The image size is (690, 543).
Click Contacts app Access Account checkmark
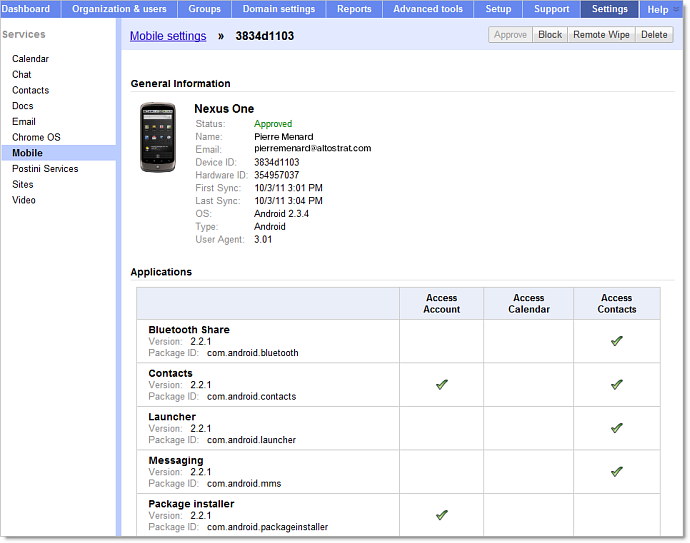click(441, 384)
